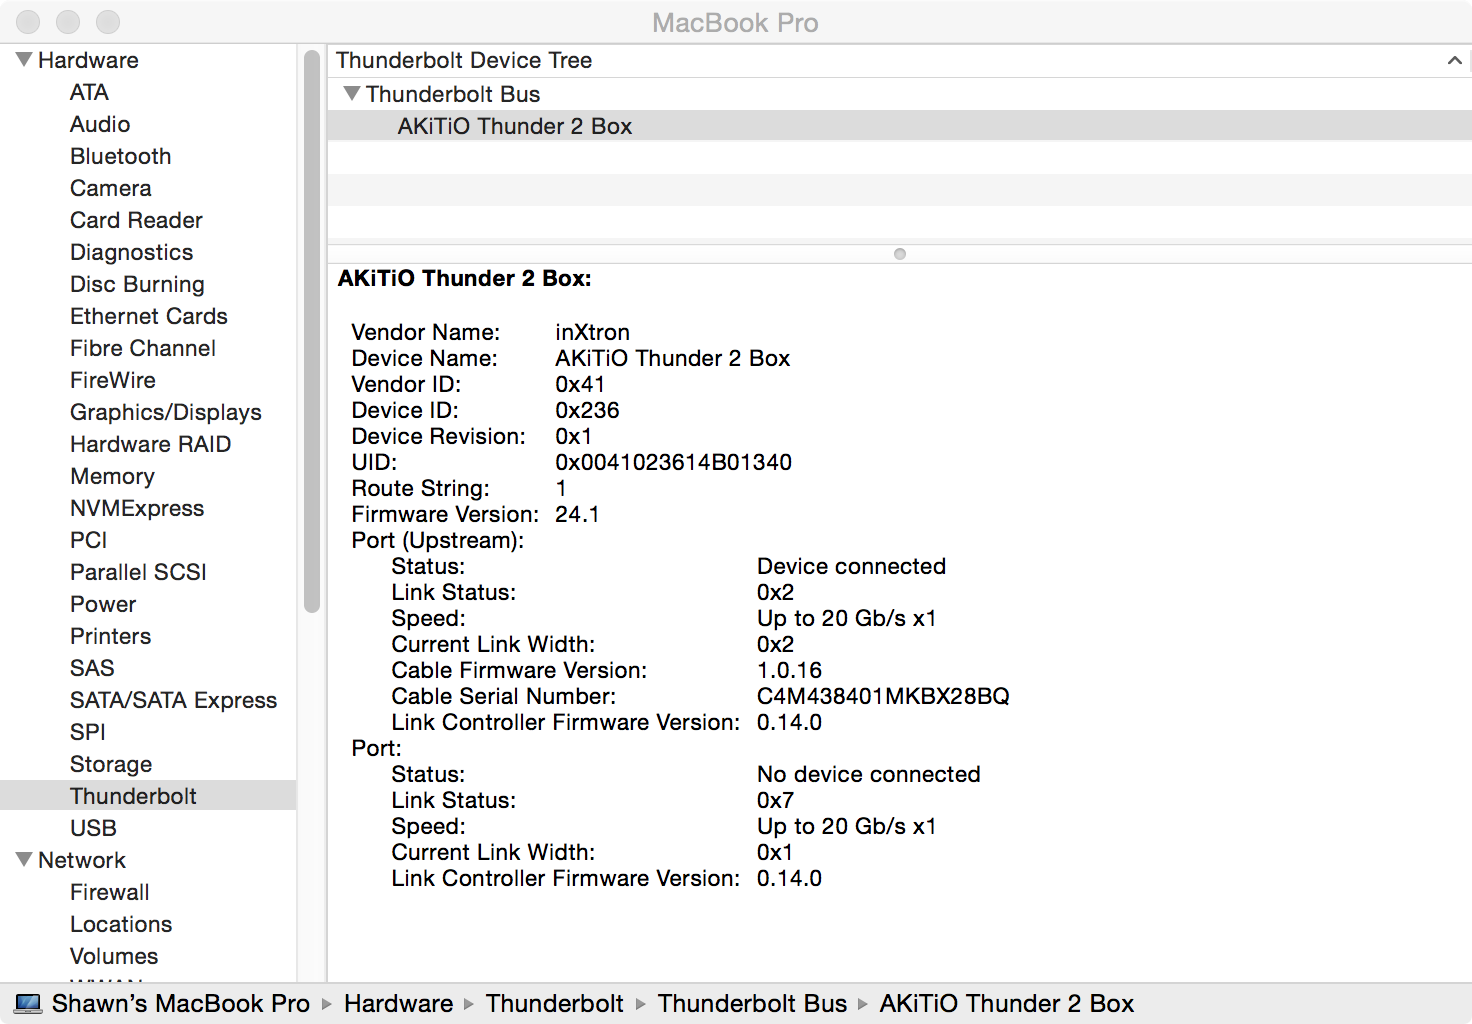Click the sidebar vertical scrollbar
The width and height of the screenshot is (1472, 1024).
pyautogui.click(x=312, y=330)
